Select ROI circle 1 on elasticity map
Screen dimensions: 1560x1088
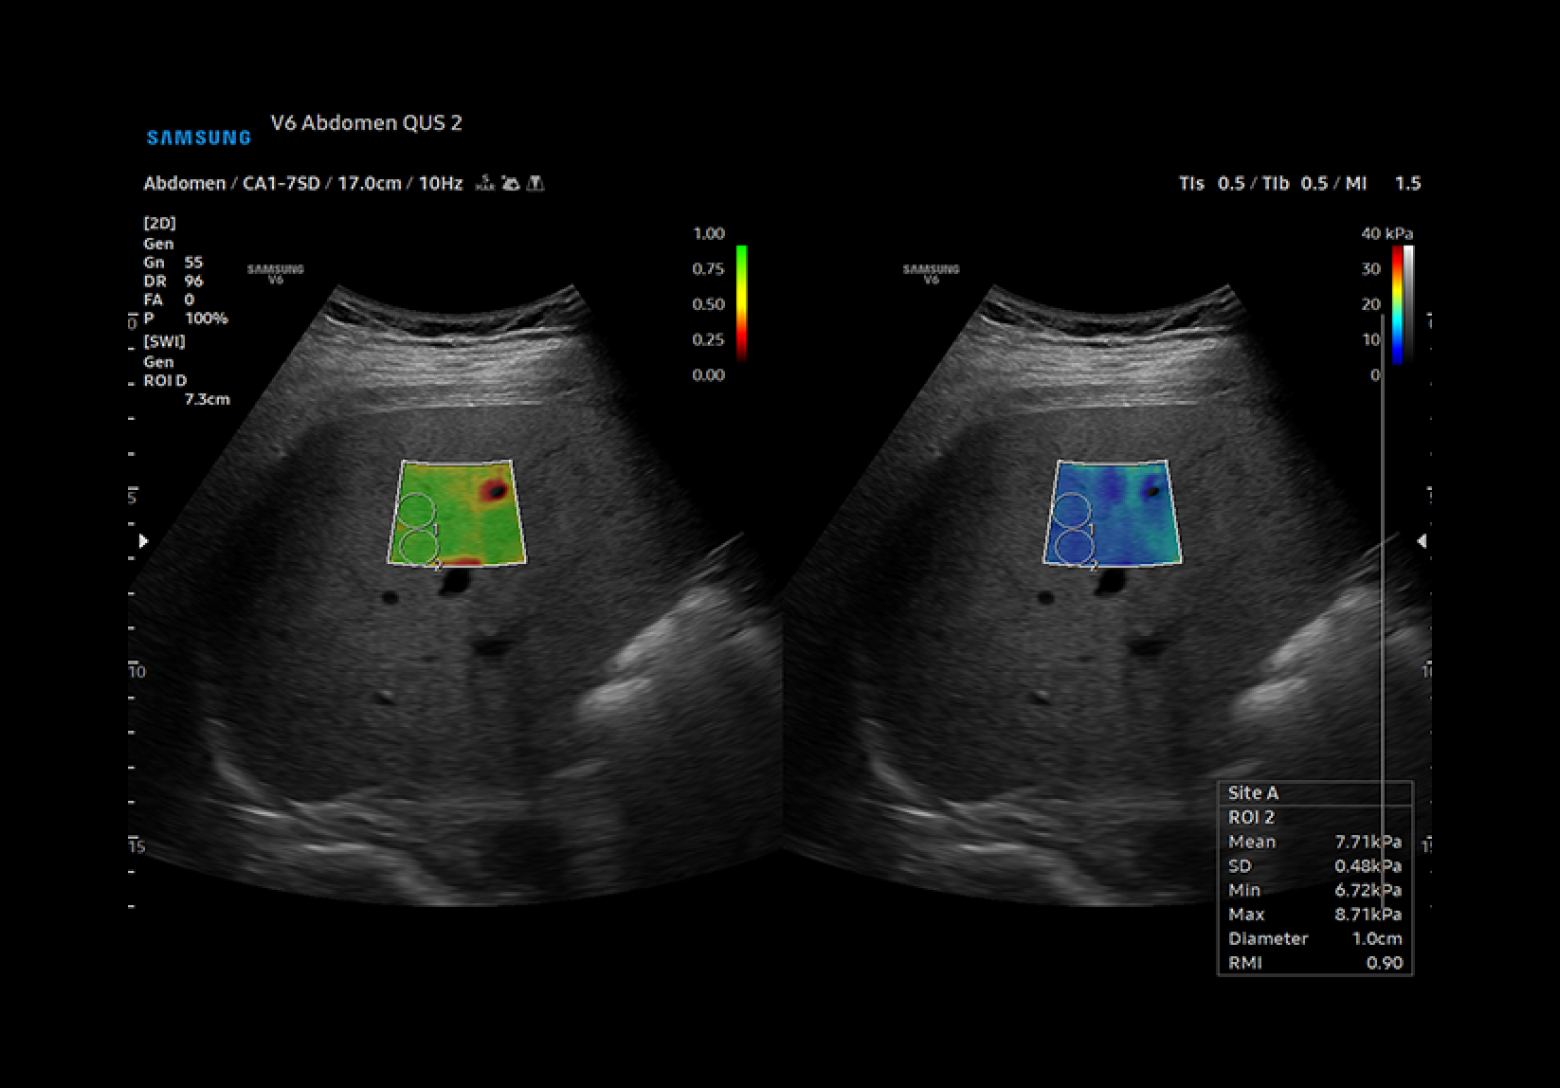[1072, 510]
